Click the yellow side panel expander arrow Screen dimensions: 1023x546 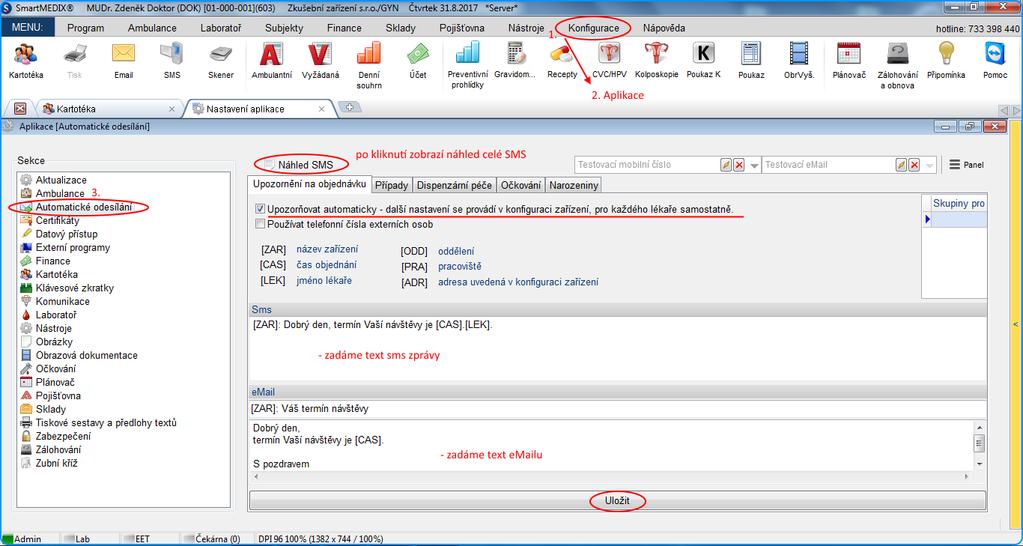click(x=1016, y=324)
